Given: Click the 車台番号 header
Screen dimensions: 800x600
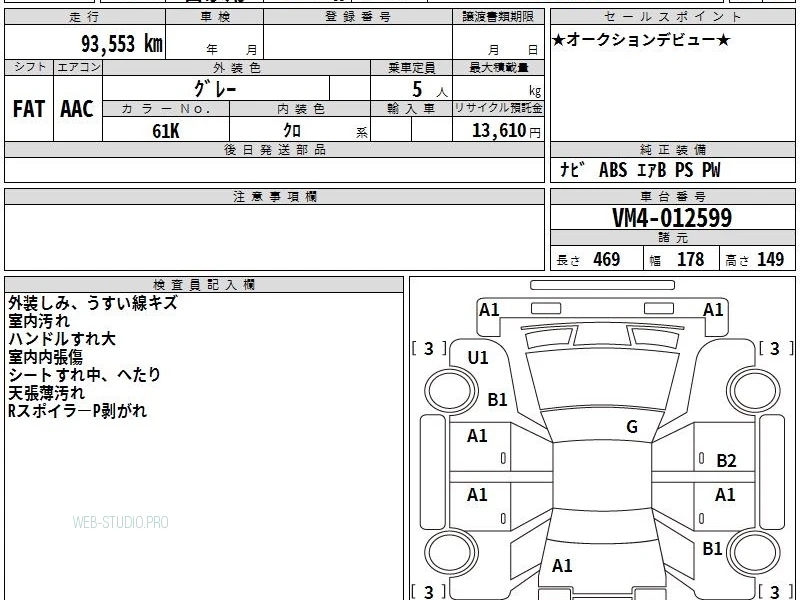Looking at the screenshot, I should (673, 196).
